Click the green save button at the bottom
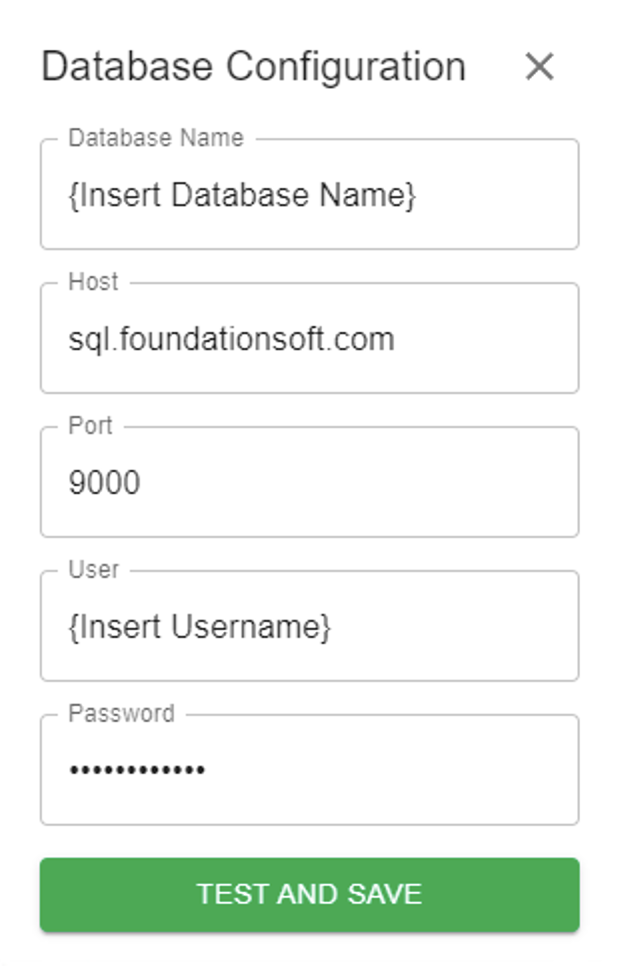 click(x=309, y=895)
